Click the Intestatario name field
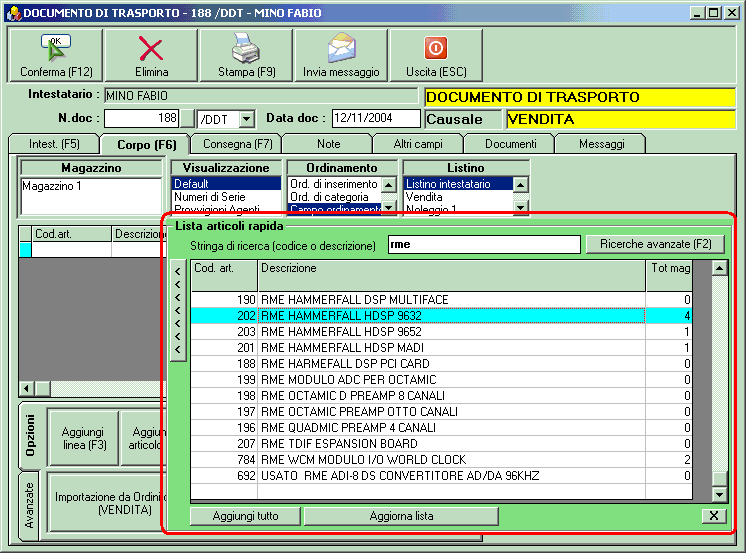The image size is (746, 553). click(261, 96)
